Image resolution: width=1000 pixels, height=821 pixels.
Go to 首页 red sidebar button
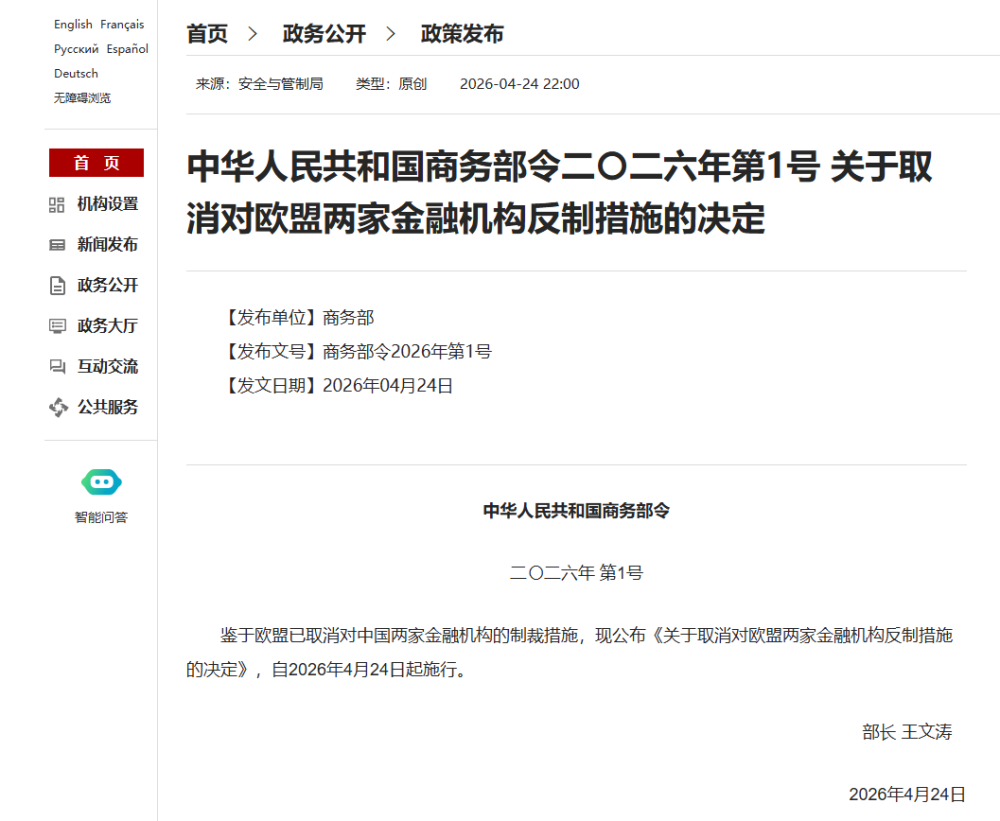coord(96,163)
